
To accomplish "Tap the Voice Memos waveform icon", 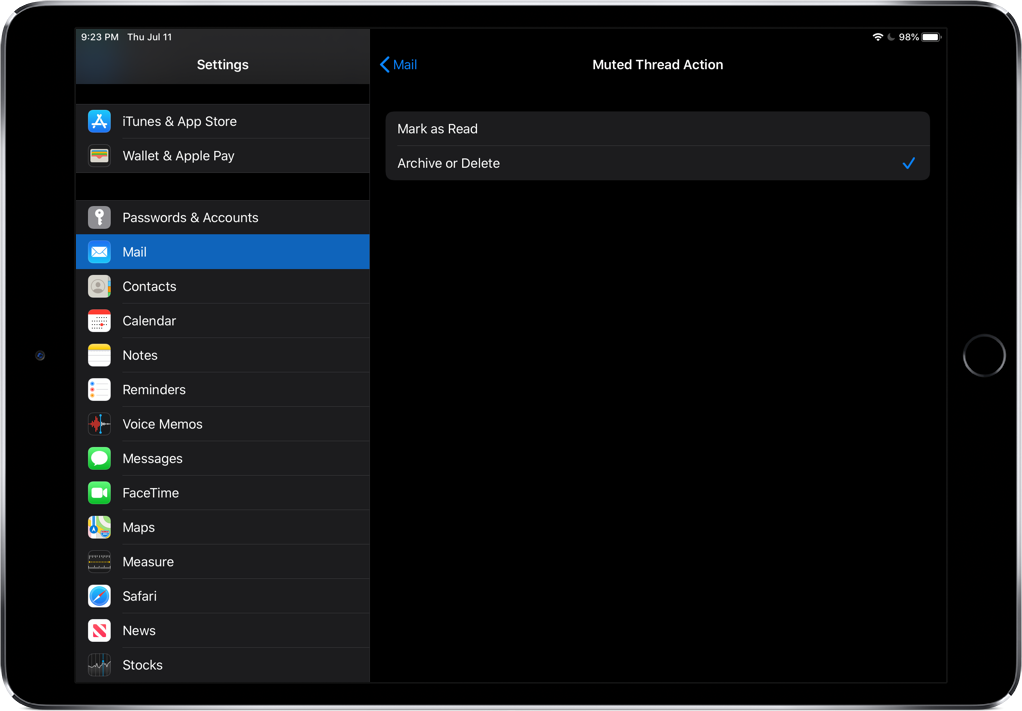I will coord(99,424).
